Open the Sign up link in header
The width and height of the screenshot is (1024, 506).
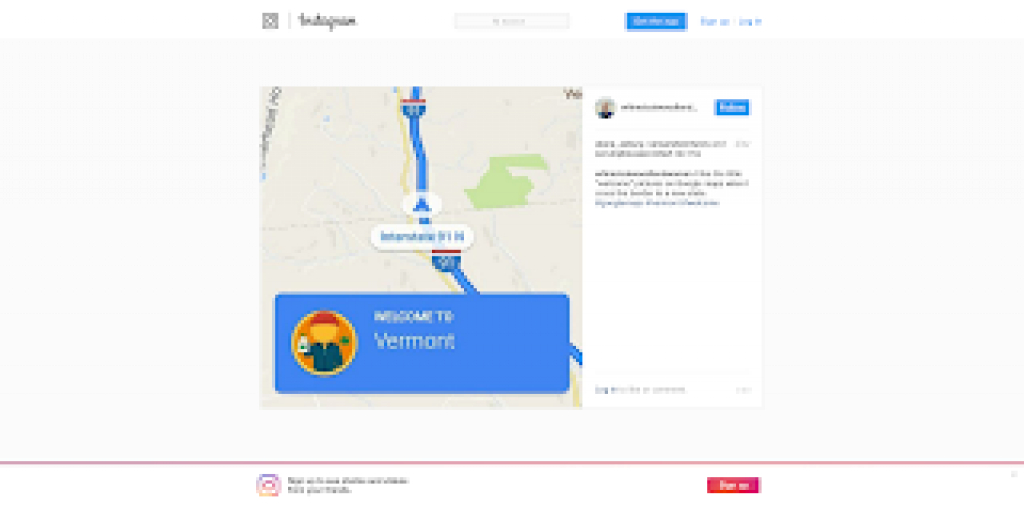click(714, 22)
